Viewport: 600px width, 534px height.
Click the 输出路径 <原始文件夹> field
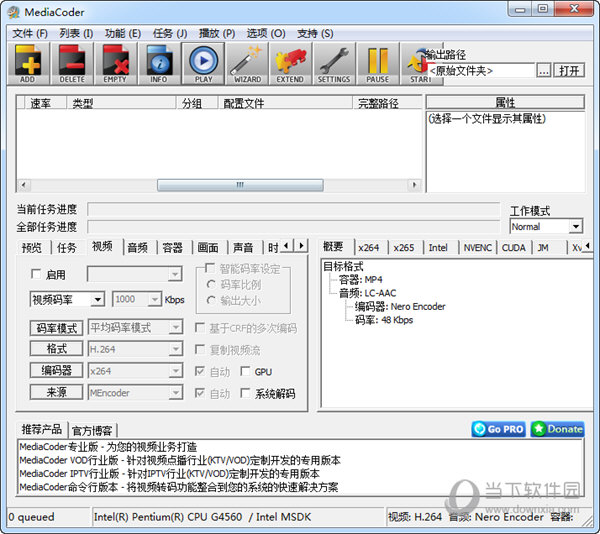point(480,71)
